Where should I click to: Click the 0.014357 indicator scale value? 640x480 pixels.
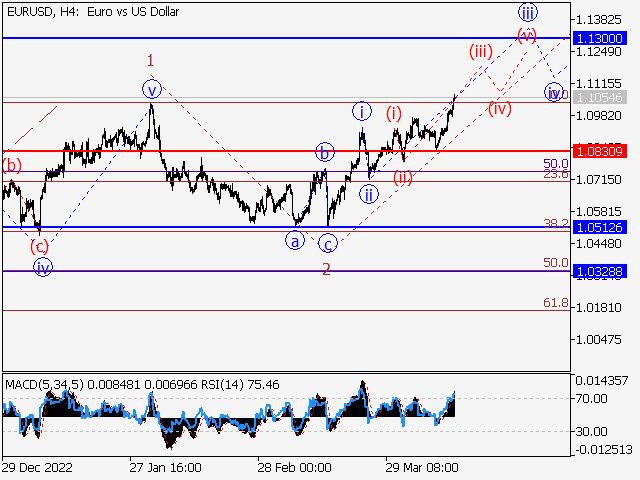pyautogui.click(x=602, y=381)
